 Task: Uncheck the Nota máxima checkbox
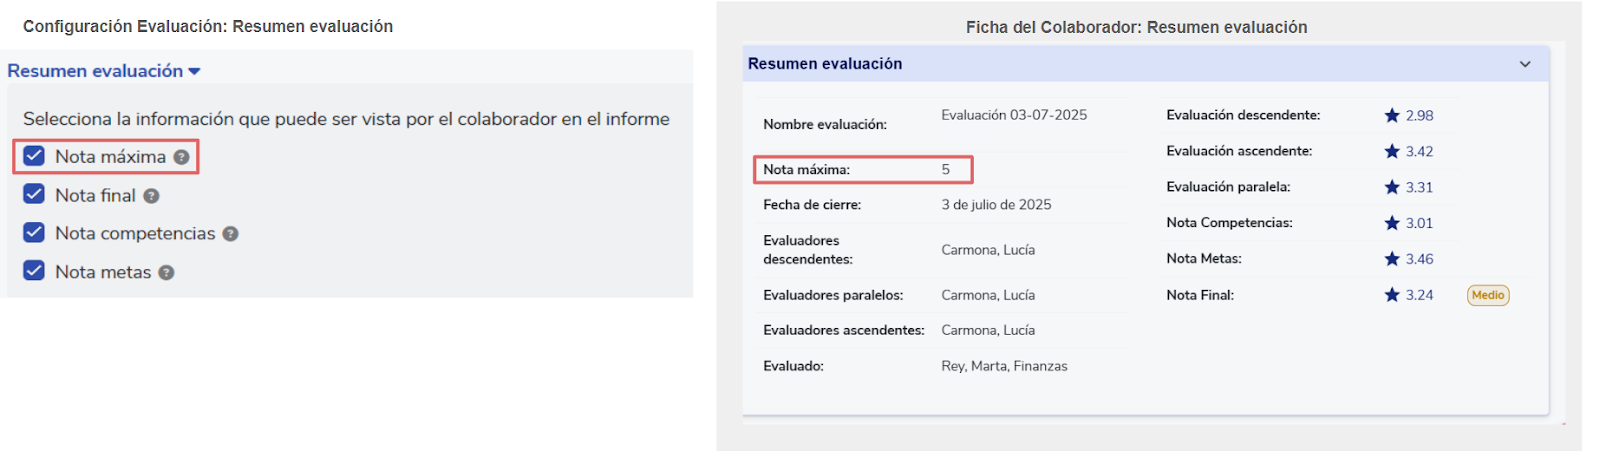point(34,156)
